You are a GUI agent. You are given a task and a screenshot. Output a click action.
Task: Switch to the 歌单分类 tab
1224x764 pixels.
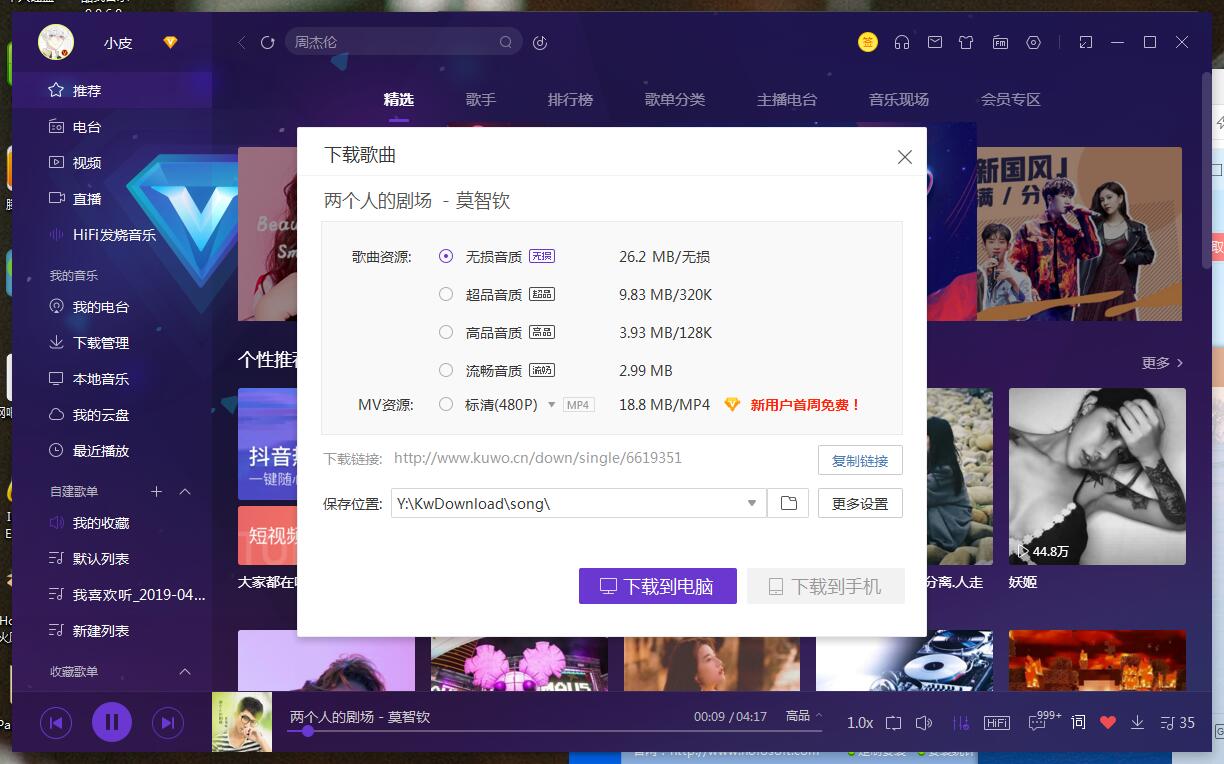coord(675,99)
